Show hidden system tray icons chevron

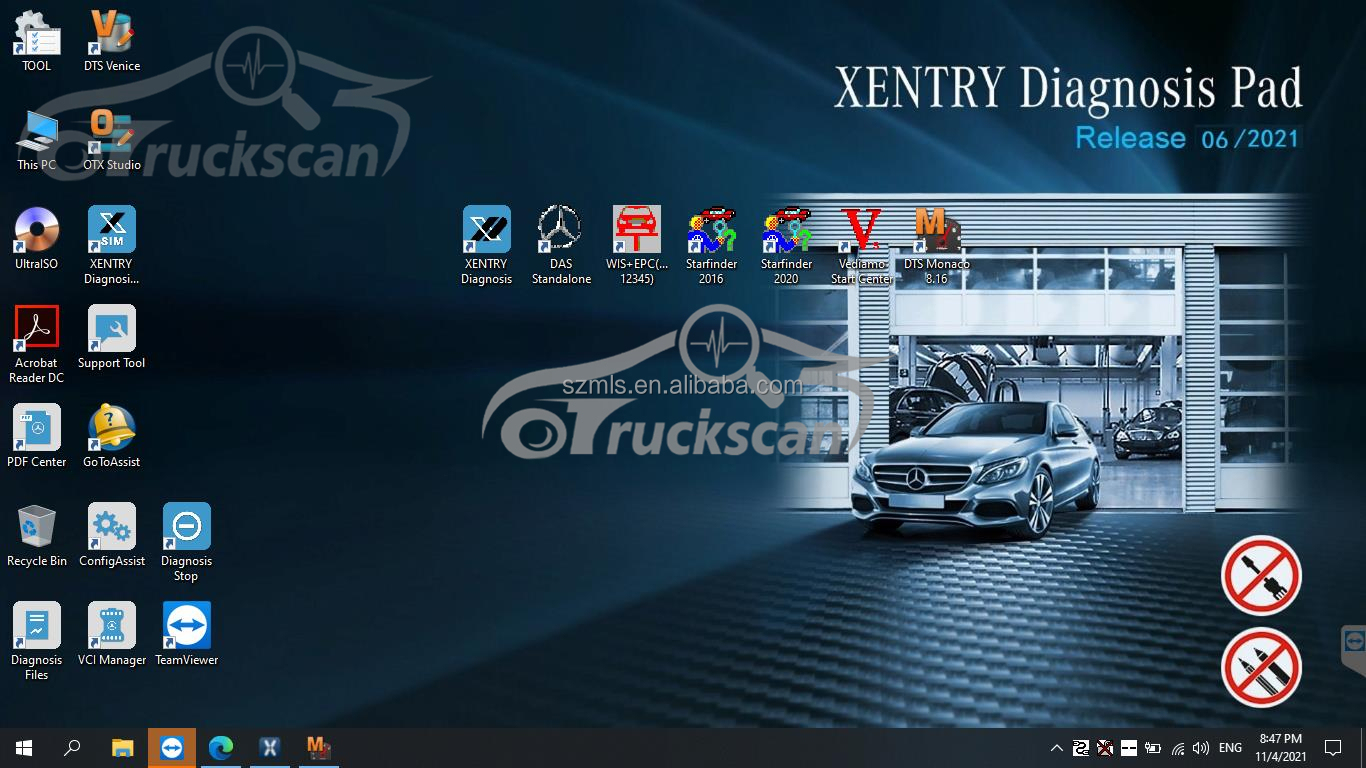(1056, 748)
